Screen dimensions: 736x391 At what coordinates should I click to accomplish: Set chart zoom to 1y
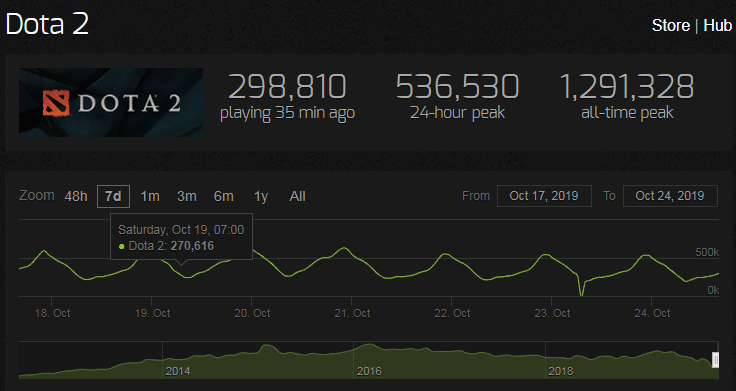[x=261, y=196]
